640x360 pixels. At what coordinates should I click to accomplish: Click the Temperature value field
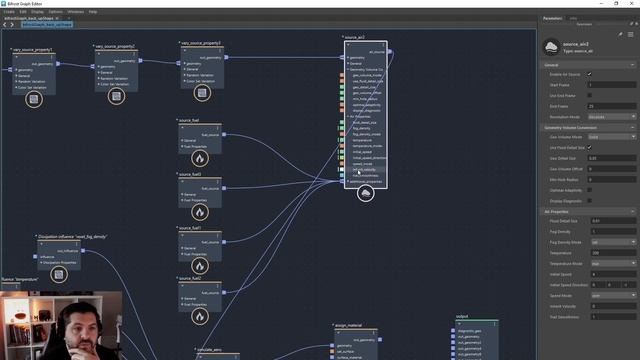coord(613,253)
